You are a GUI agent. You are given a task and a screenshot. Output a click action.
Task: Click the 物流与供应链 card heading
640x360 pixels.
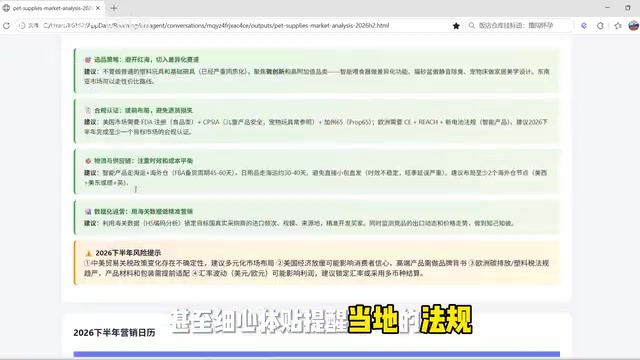[x=143, y=161]
